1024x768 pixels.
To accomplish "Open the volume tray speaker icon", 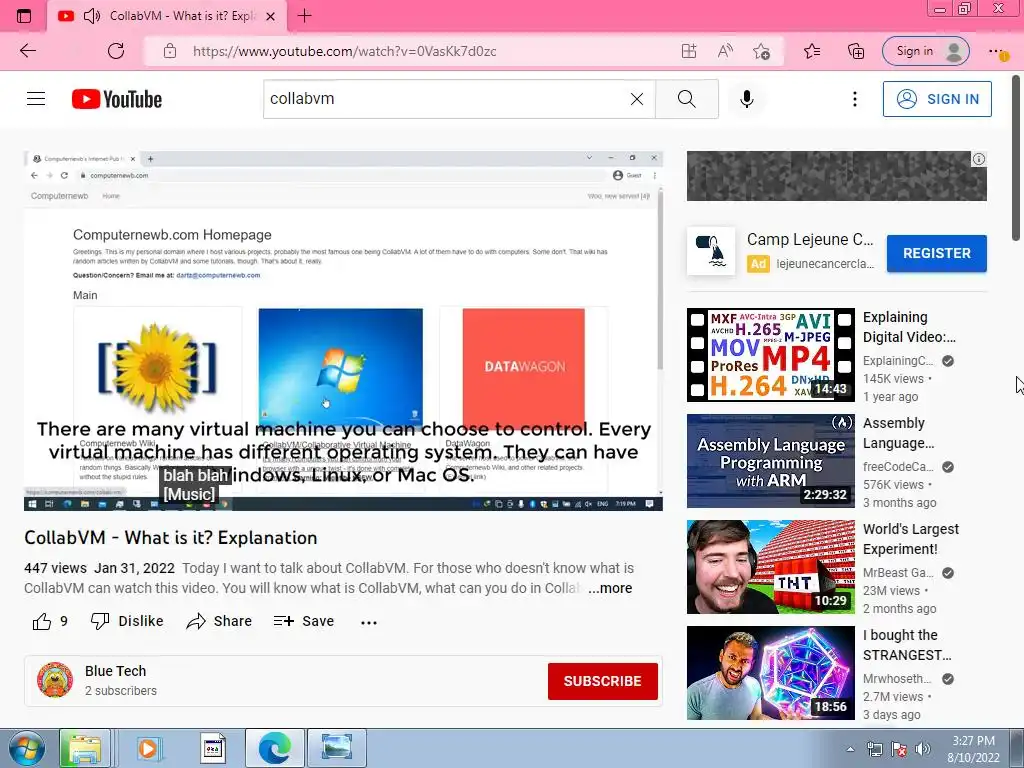I will point(923,749).
